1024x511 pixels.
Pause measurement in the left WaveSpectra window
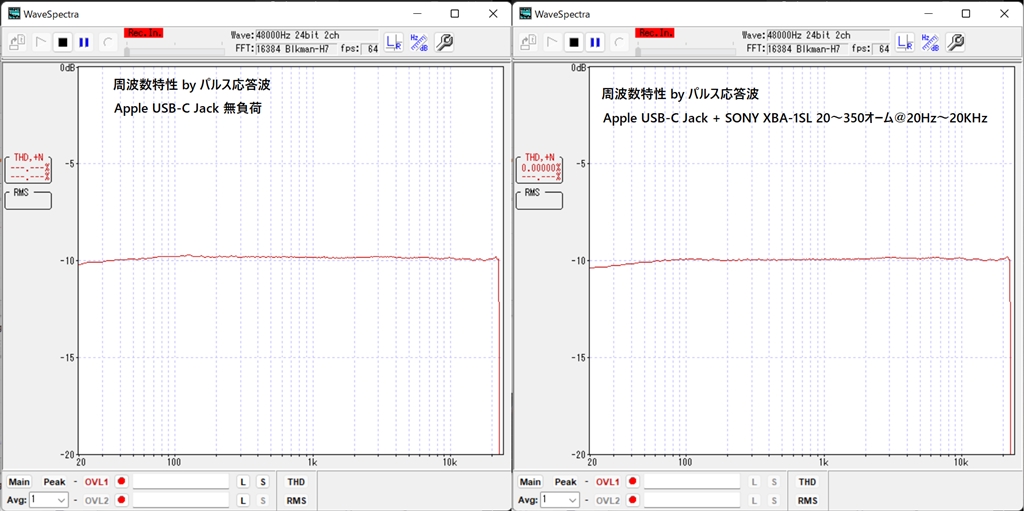click(84, 42)
